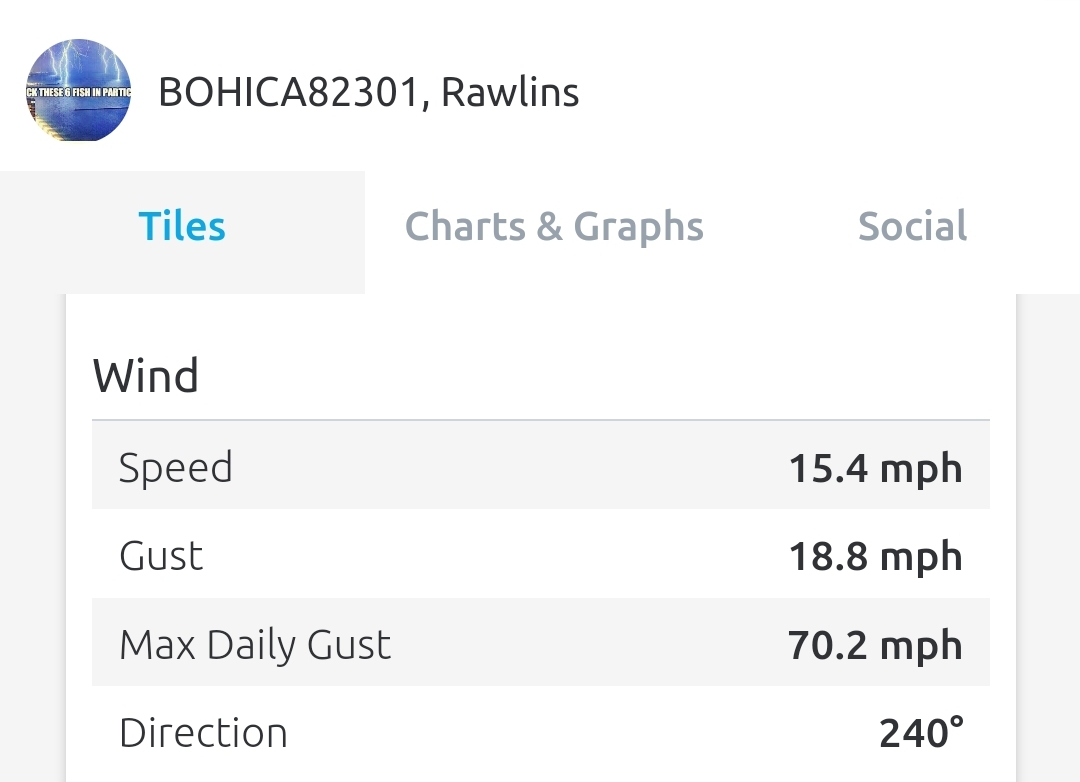The height and width of the screenshot is (782, 1080).
Task: Switch to the Charts & Graphs tab
Action: pyautogui.click(x=554, y=227)
